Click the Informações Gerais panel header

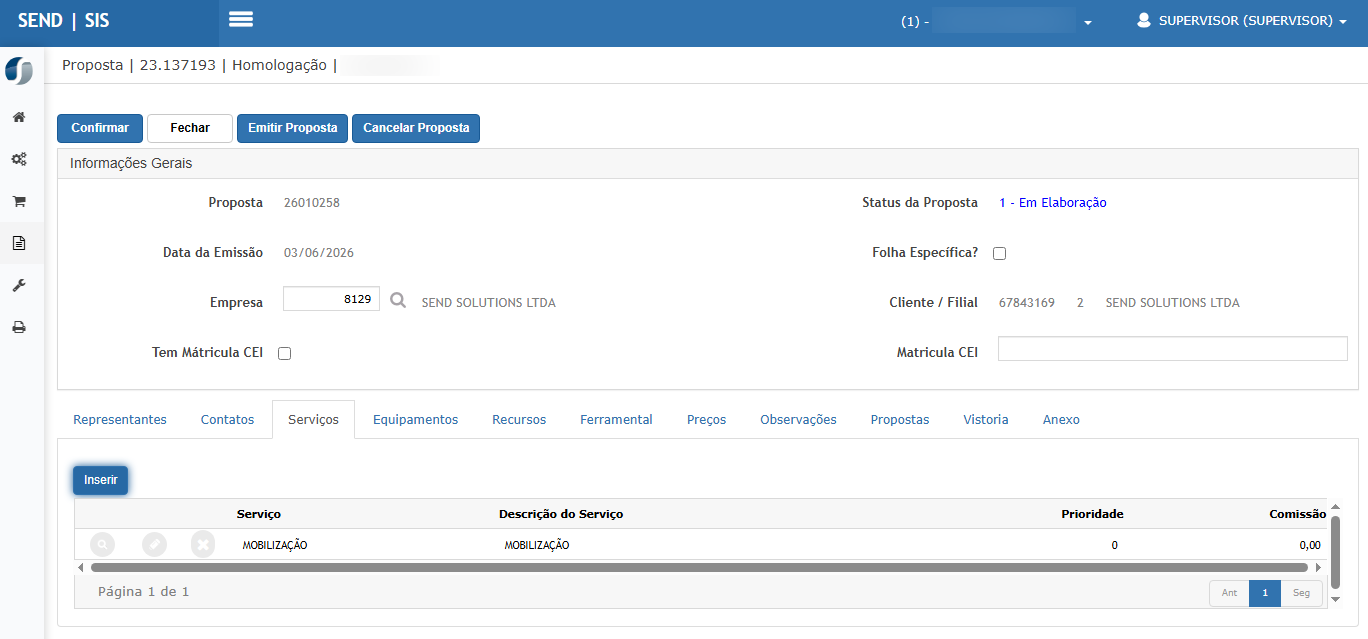pyautogui.click(x=708, y=163)
